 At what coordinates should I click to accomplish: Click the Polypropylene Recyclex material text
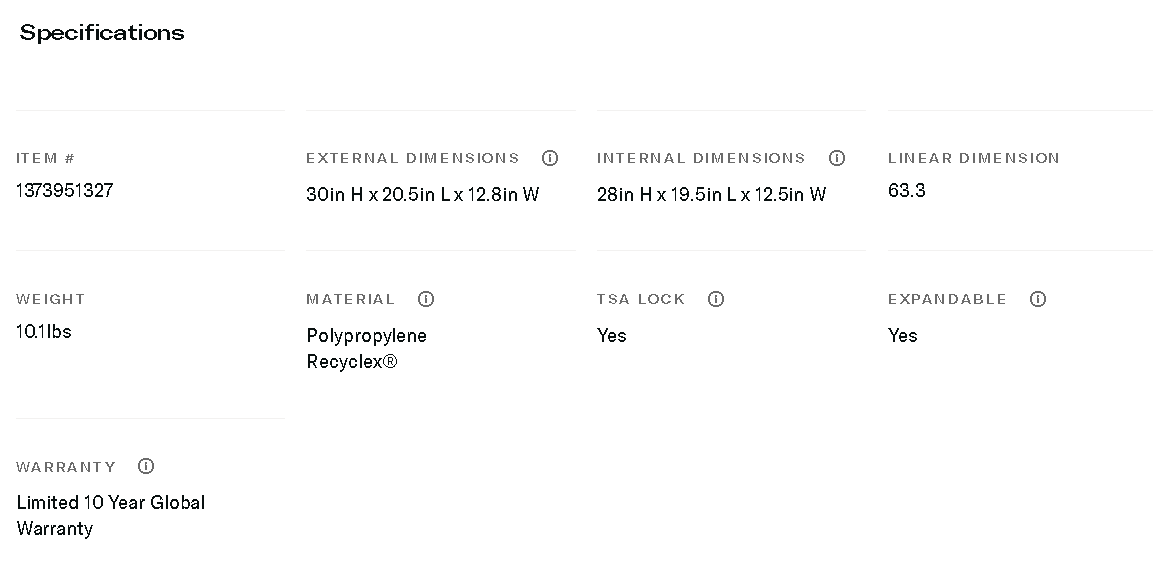click(x=366, y=348)
